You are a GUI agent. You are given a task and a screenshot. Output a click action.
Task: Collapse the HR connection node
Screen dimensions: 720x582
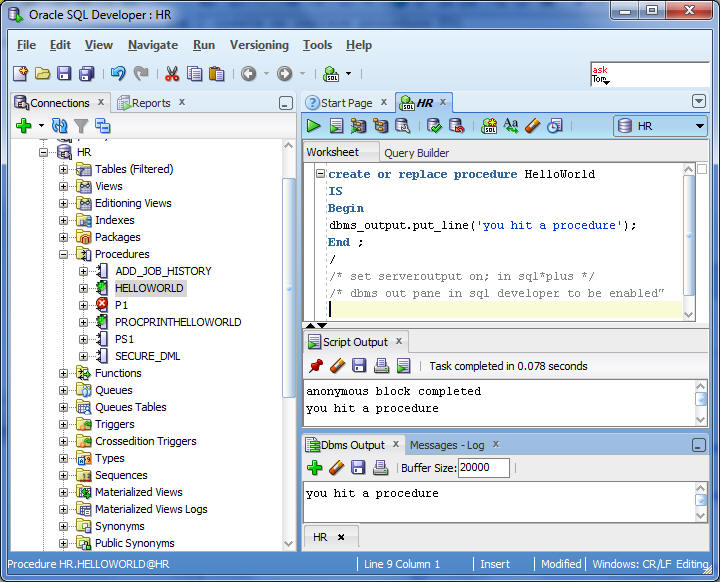click(x=43, y=152)
